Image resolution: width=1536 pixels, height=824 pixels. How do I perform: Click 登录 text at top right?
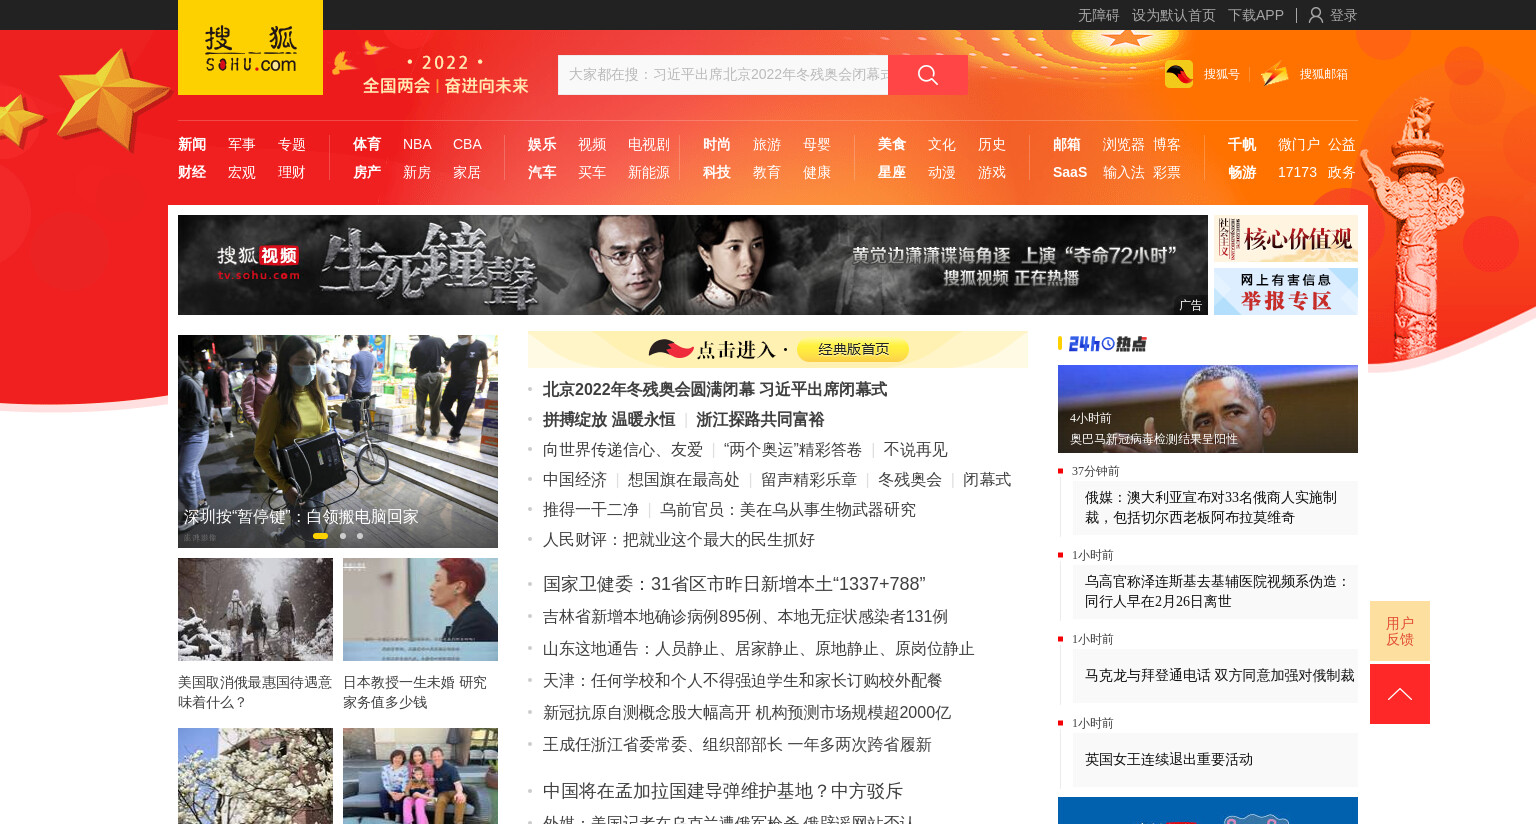1343,15
